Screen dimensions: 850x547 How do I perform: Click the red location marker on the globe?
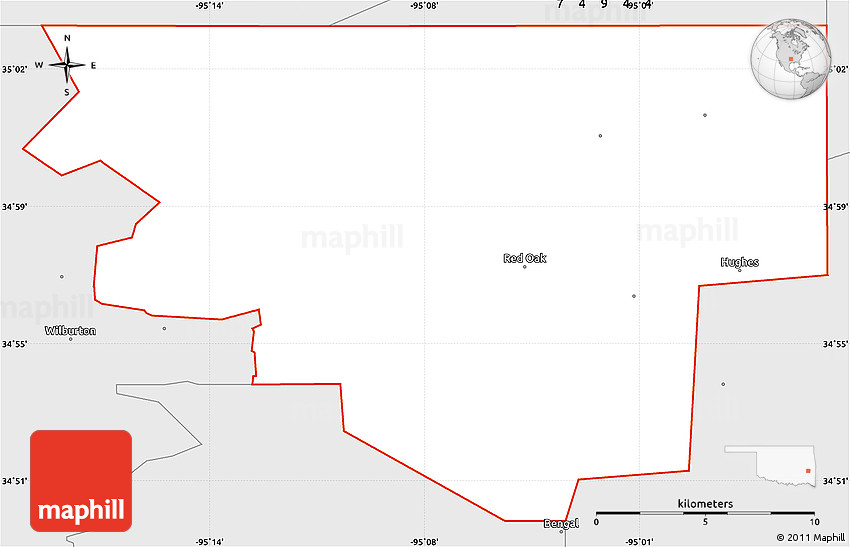point(790,59)
